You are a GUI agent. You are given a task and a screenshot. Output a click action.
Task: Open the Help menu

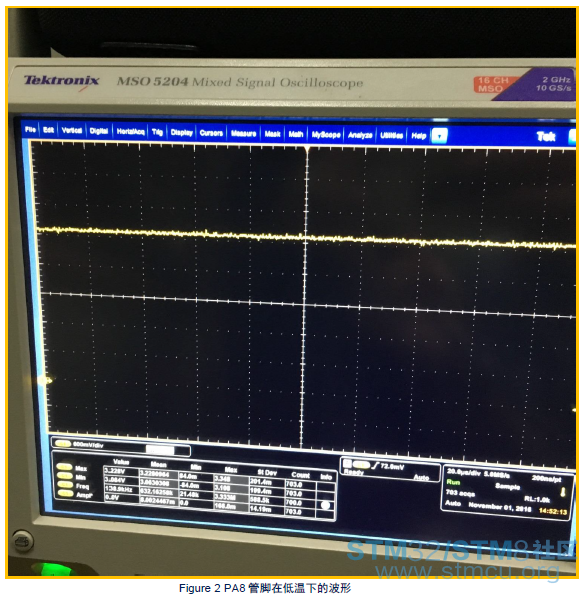tap(419, 136)
